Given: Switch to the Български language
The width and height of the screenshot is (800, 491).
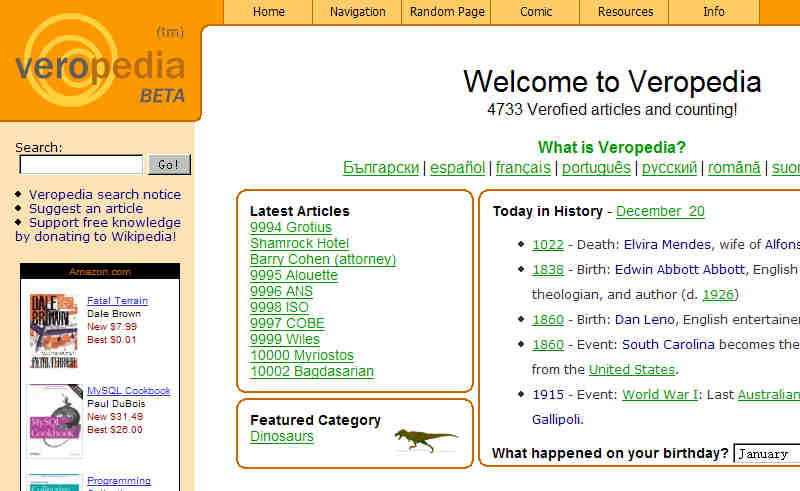Looking at the screenshot, I should click(381, 167).
